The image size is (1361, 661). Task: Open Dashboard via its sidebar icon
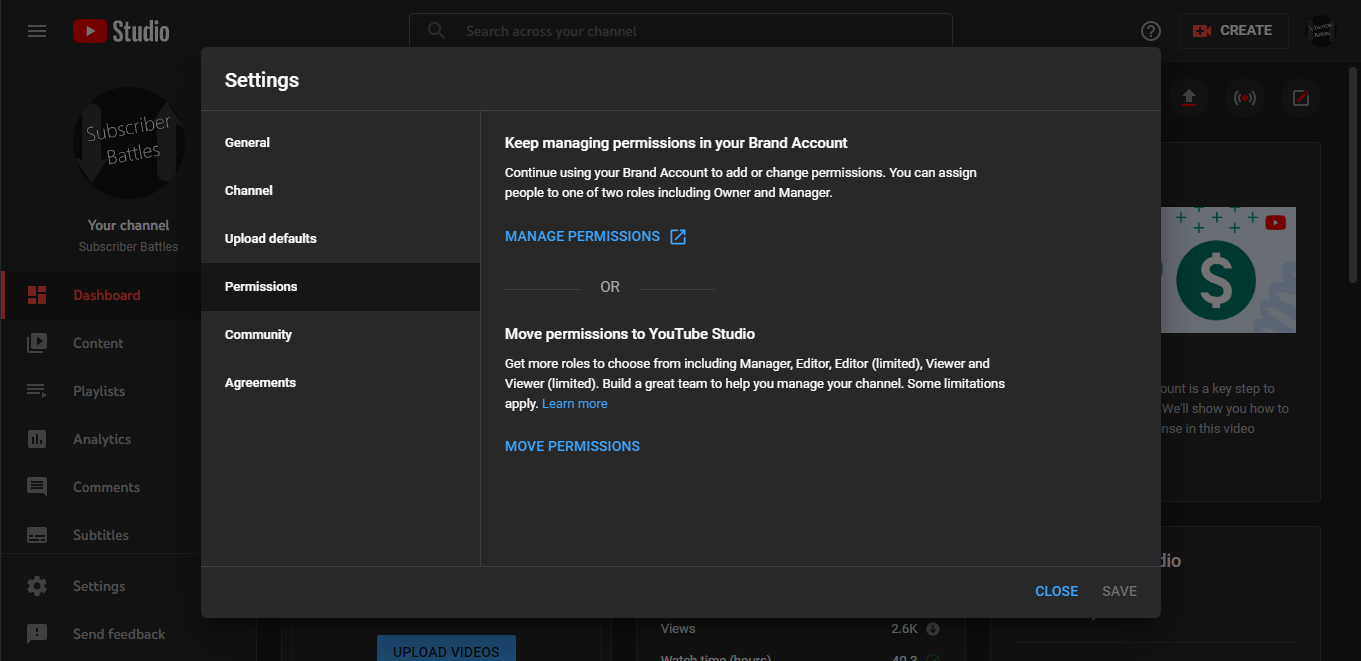click(x=37, y=295)
